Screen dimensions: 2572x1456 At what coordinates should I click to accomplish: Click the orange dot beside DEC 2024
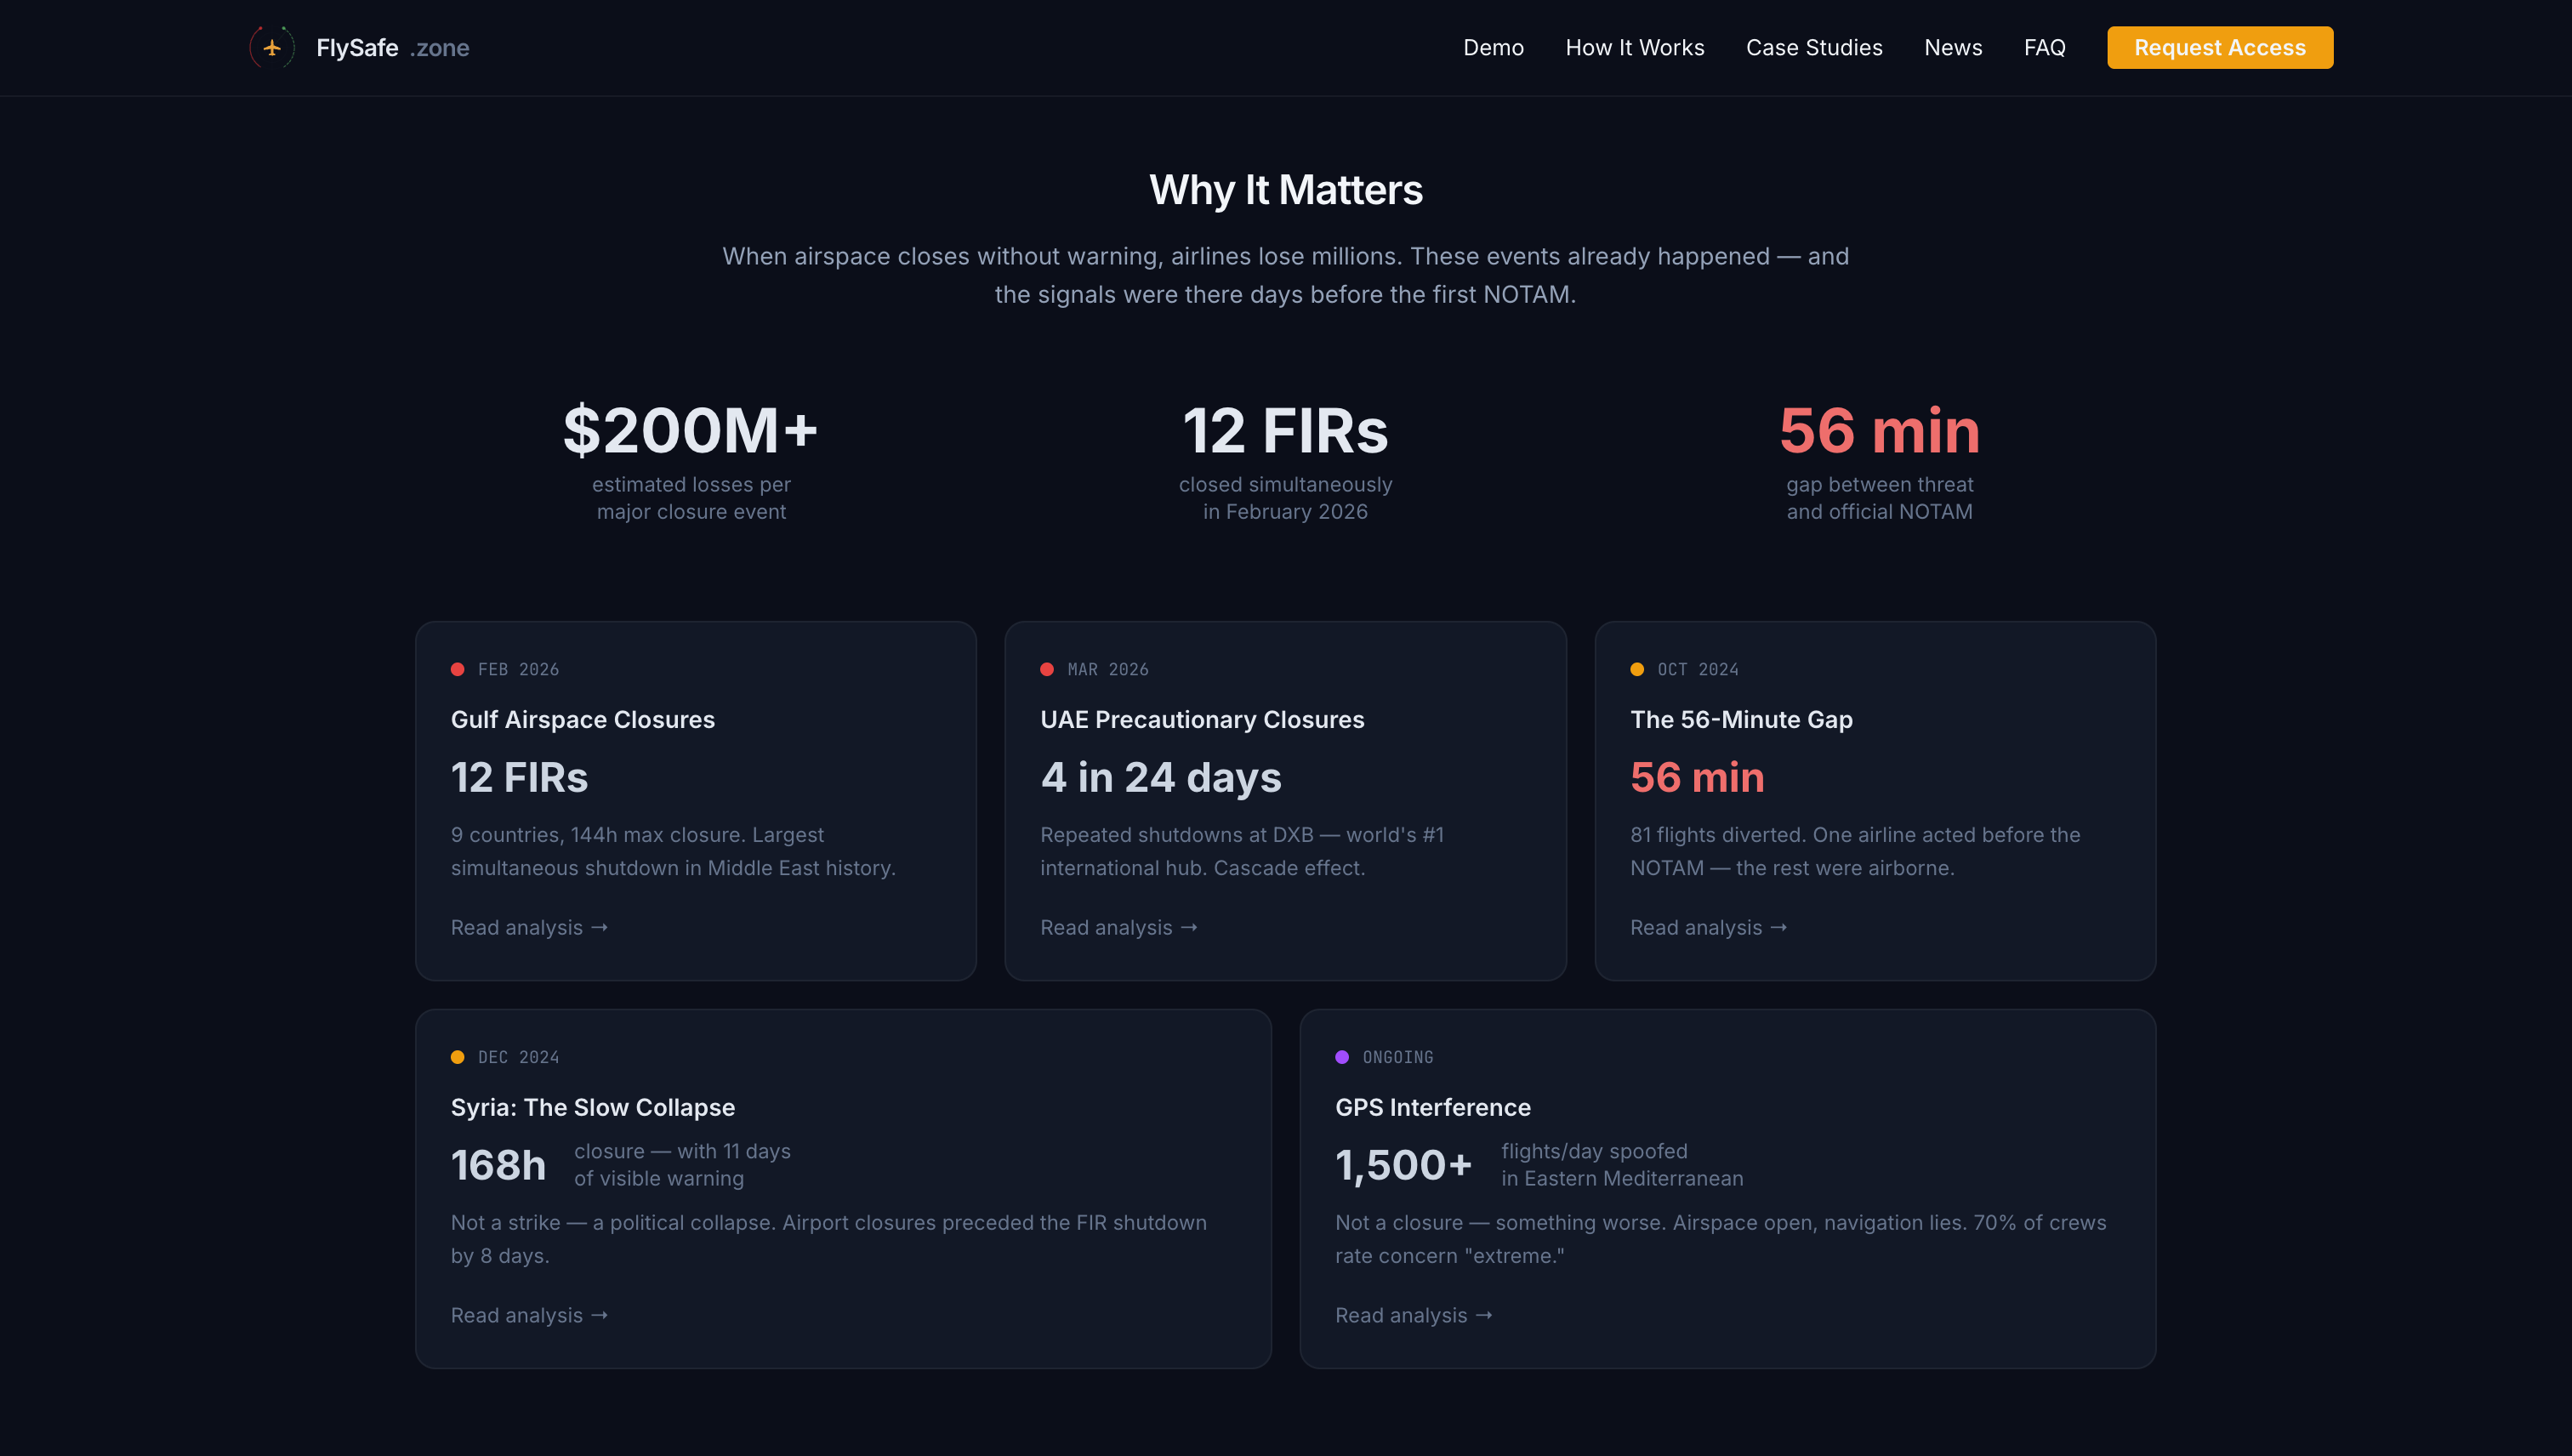click(457, 1057)
